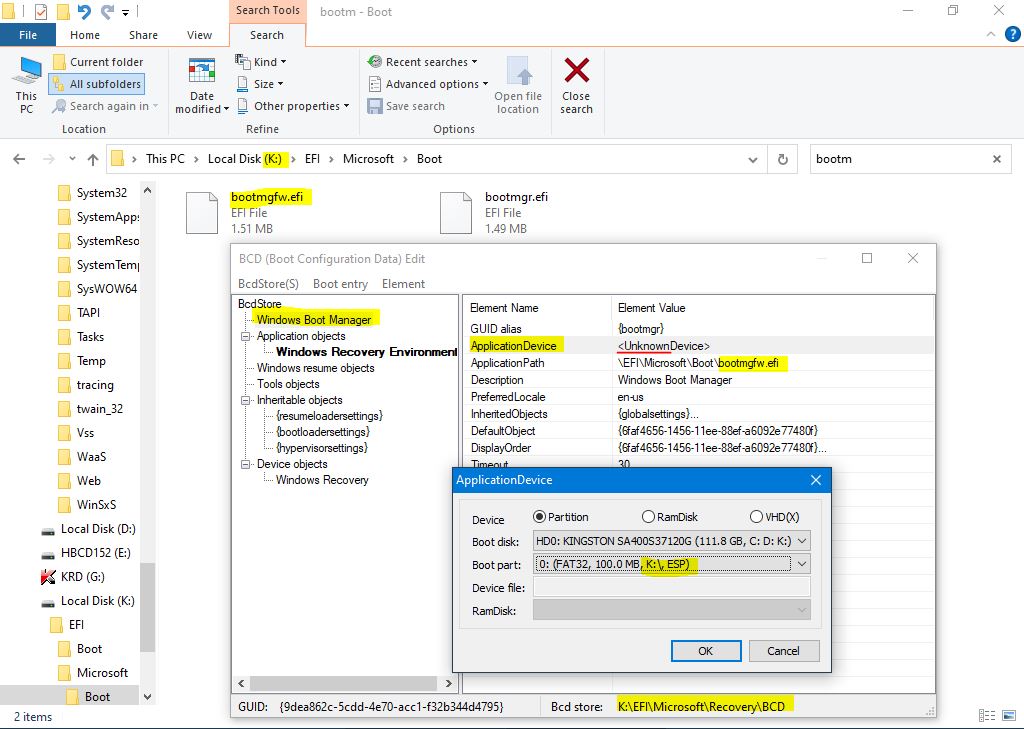Select the Partition radio button

click(x=540, y=517)
